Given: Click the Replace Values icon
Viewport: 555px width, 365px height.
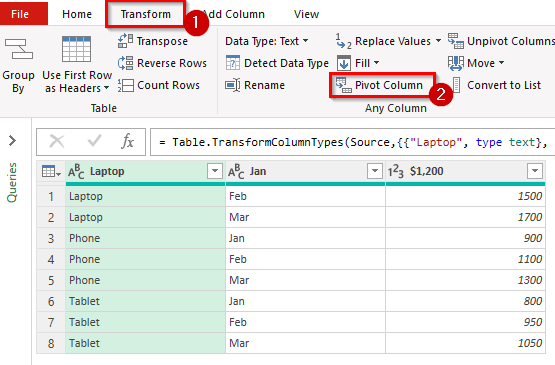Looking at the screenshot, I should (343, 41).
